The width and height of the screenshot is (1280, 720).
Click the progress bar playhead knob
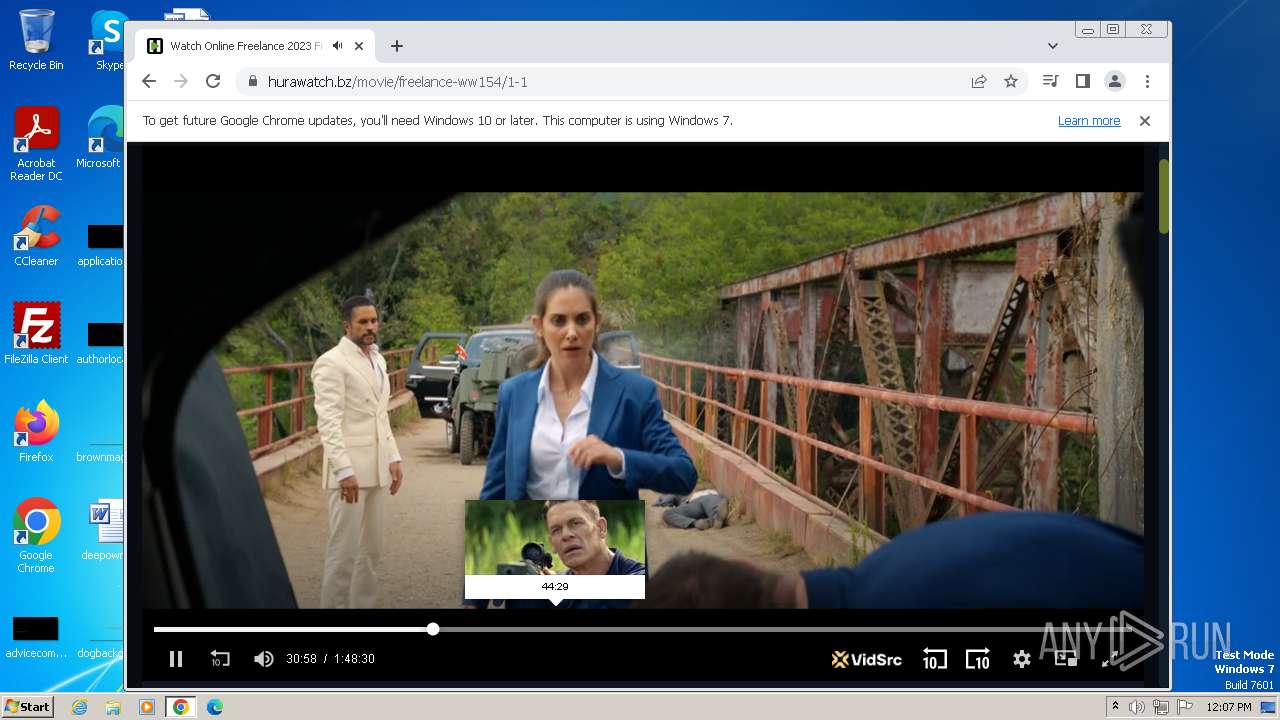click(x=433, y=629)
